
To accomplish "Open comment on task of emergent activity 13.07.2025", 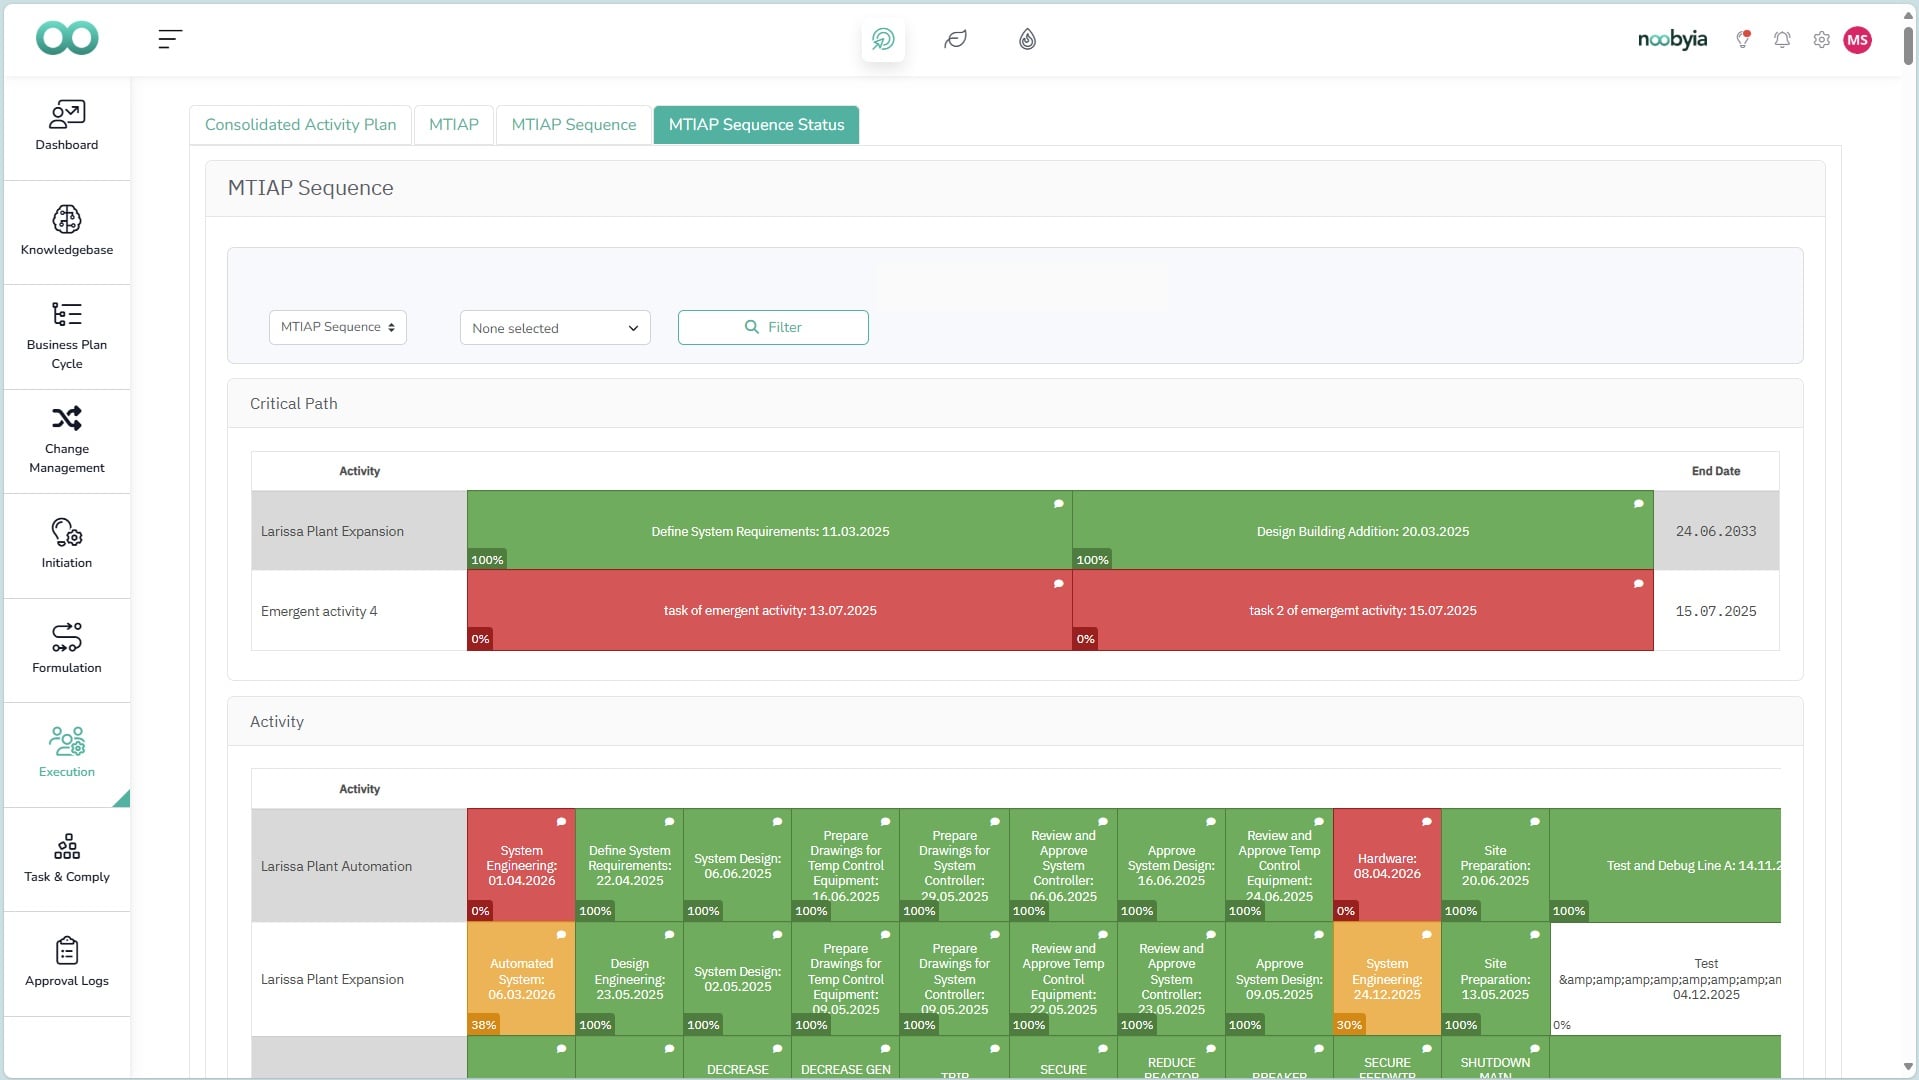I will 1058,584.
